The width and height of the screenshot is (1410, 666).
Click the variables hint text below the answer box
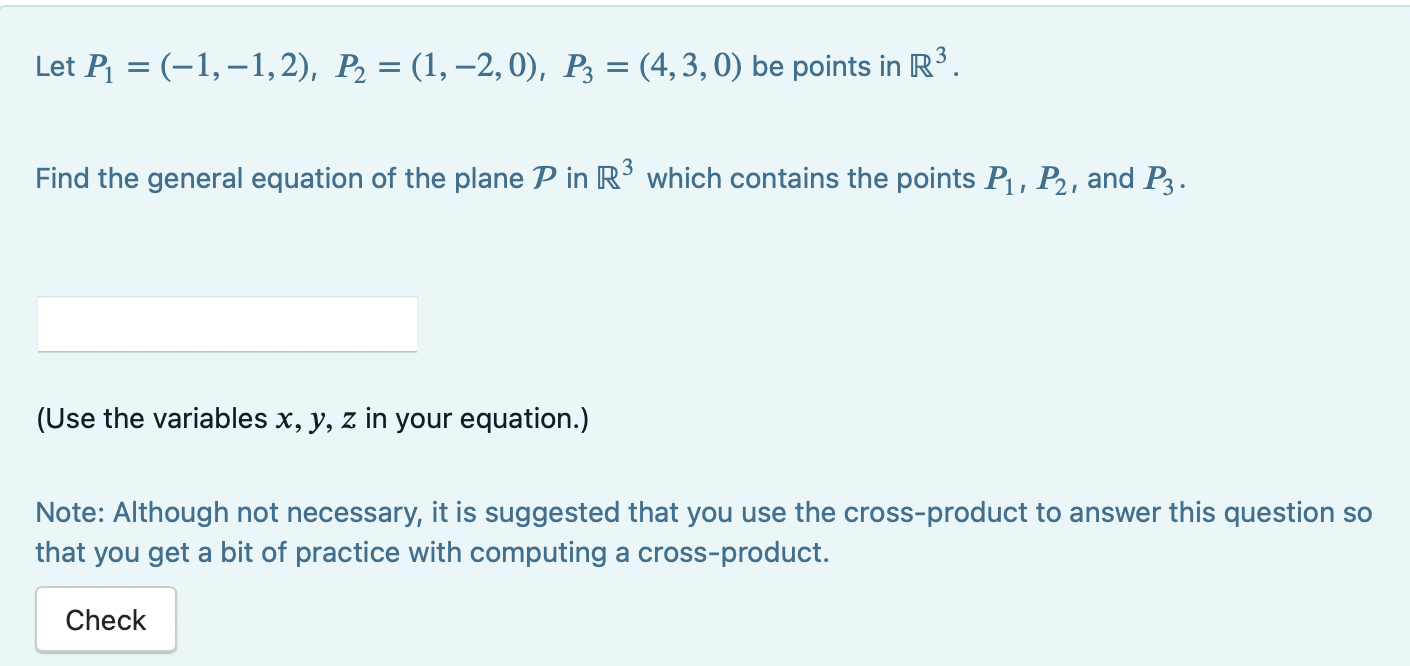coord(310,418)
